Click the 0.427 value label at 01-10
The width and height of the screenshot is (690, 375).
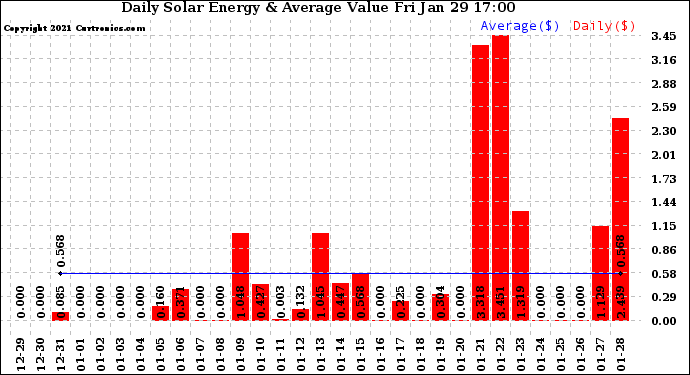[261, 302]
